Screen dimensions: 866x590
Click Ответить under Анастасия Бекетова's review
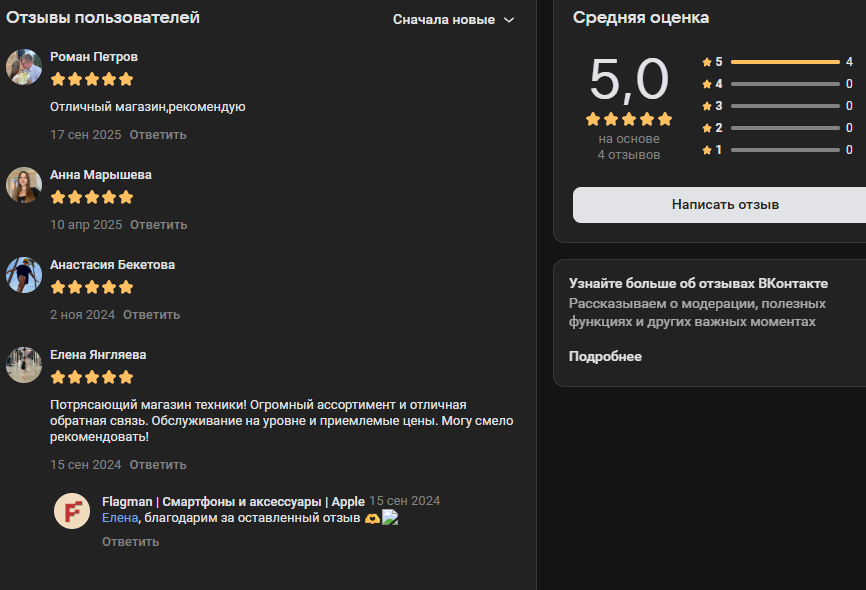[151, 315]
